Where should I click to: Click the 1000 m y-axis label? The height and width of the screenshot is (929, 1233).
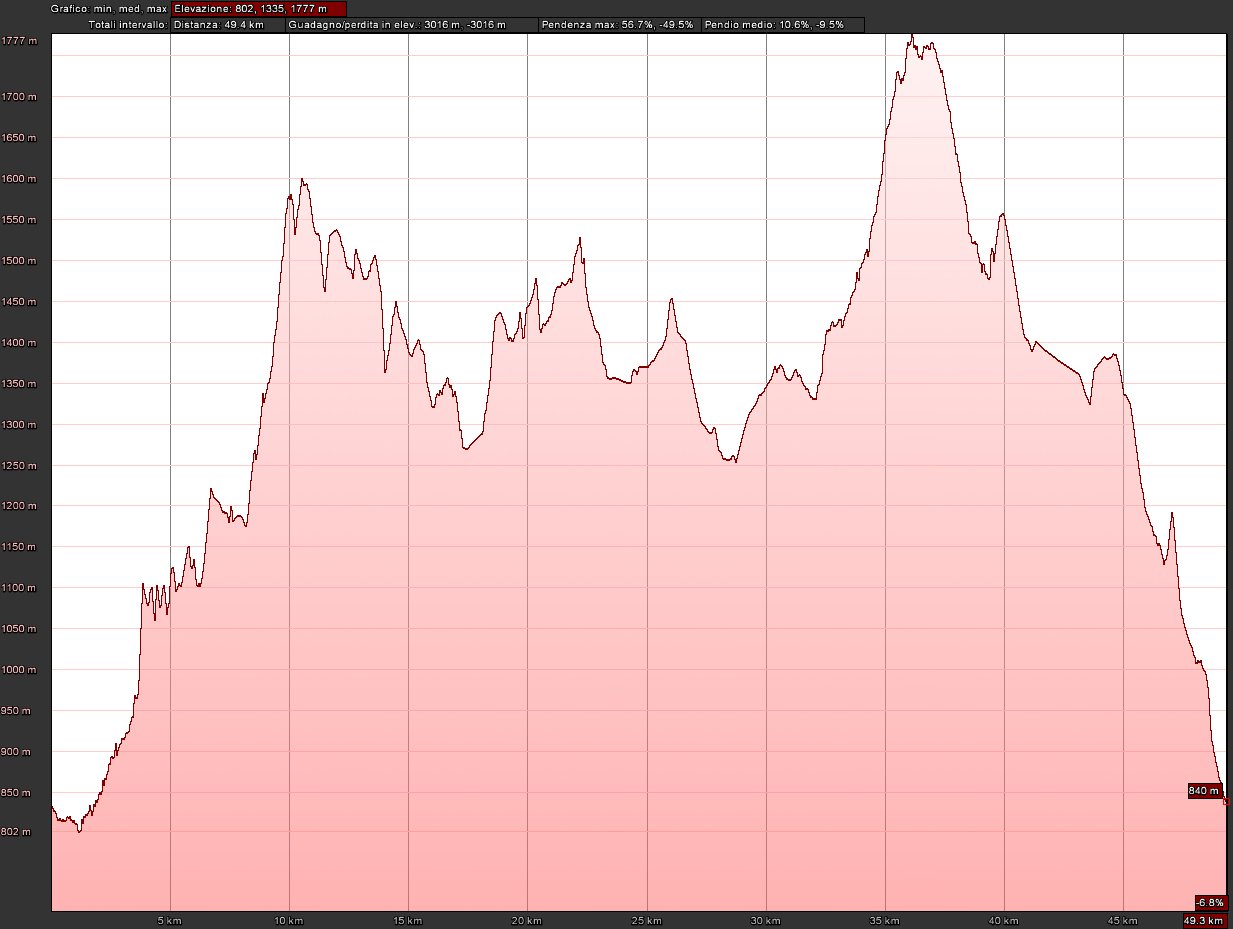pyautogui.click(x=20, y=670)
